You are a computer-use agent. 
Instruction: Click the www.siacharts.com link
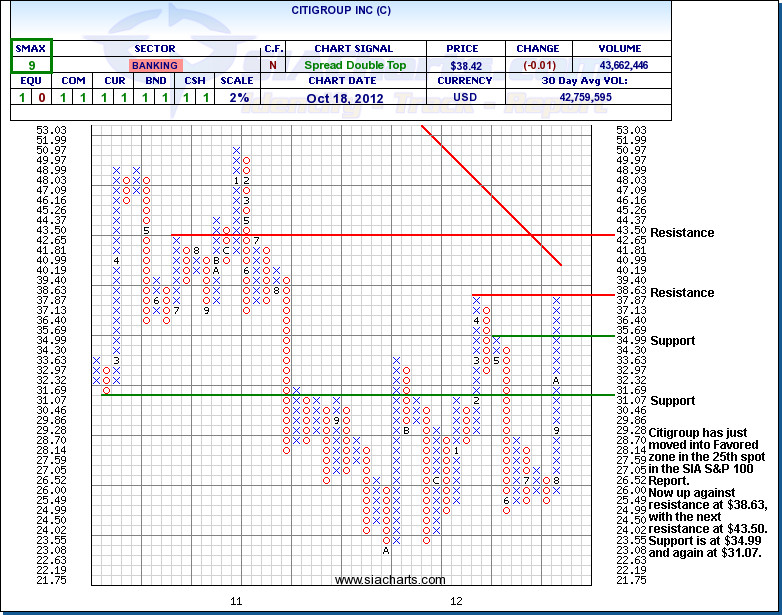(x=390, y=580)
